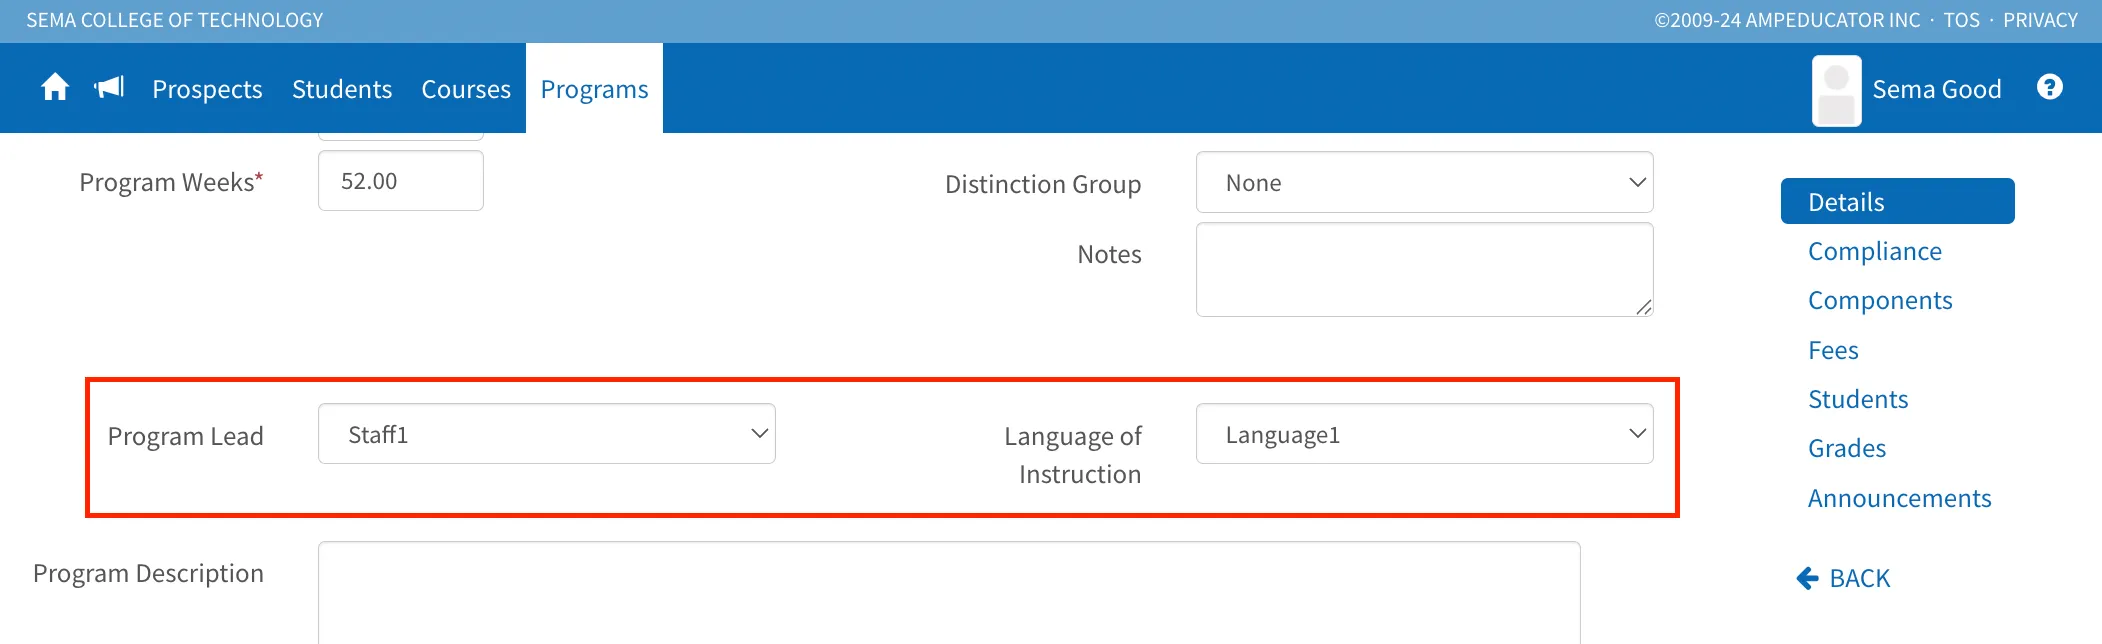This screenshot has width=2102, height=644.
Task: Open the Compliance sidebar link
Action: click(x=1874, y=251)
